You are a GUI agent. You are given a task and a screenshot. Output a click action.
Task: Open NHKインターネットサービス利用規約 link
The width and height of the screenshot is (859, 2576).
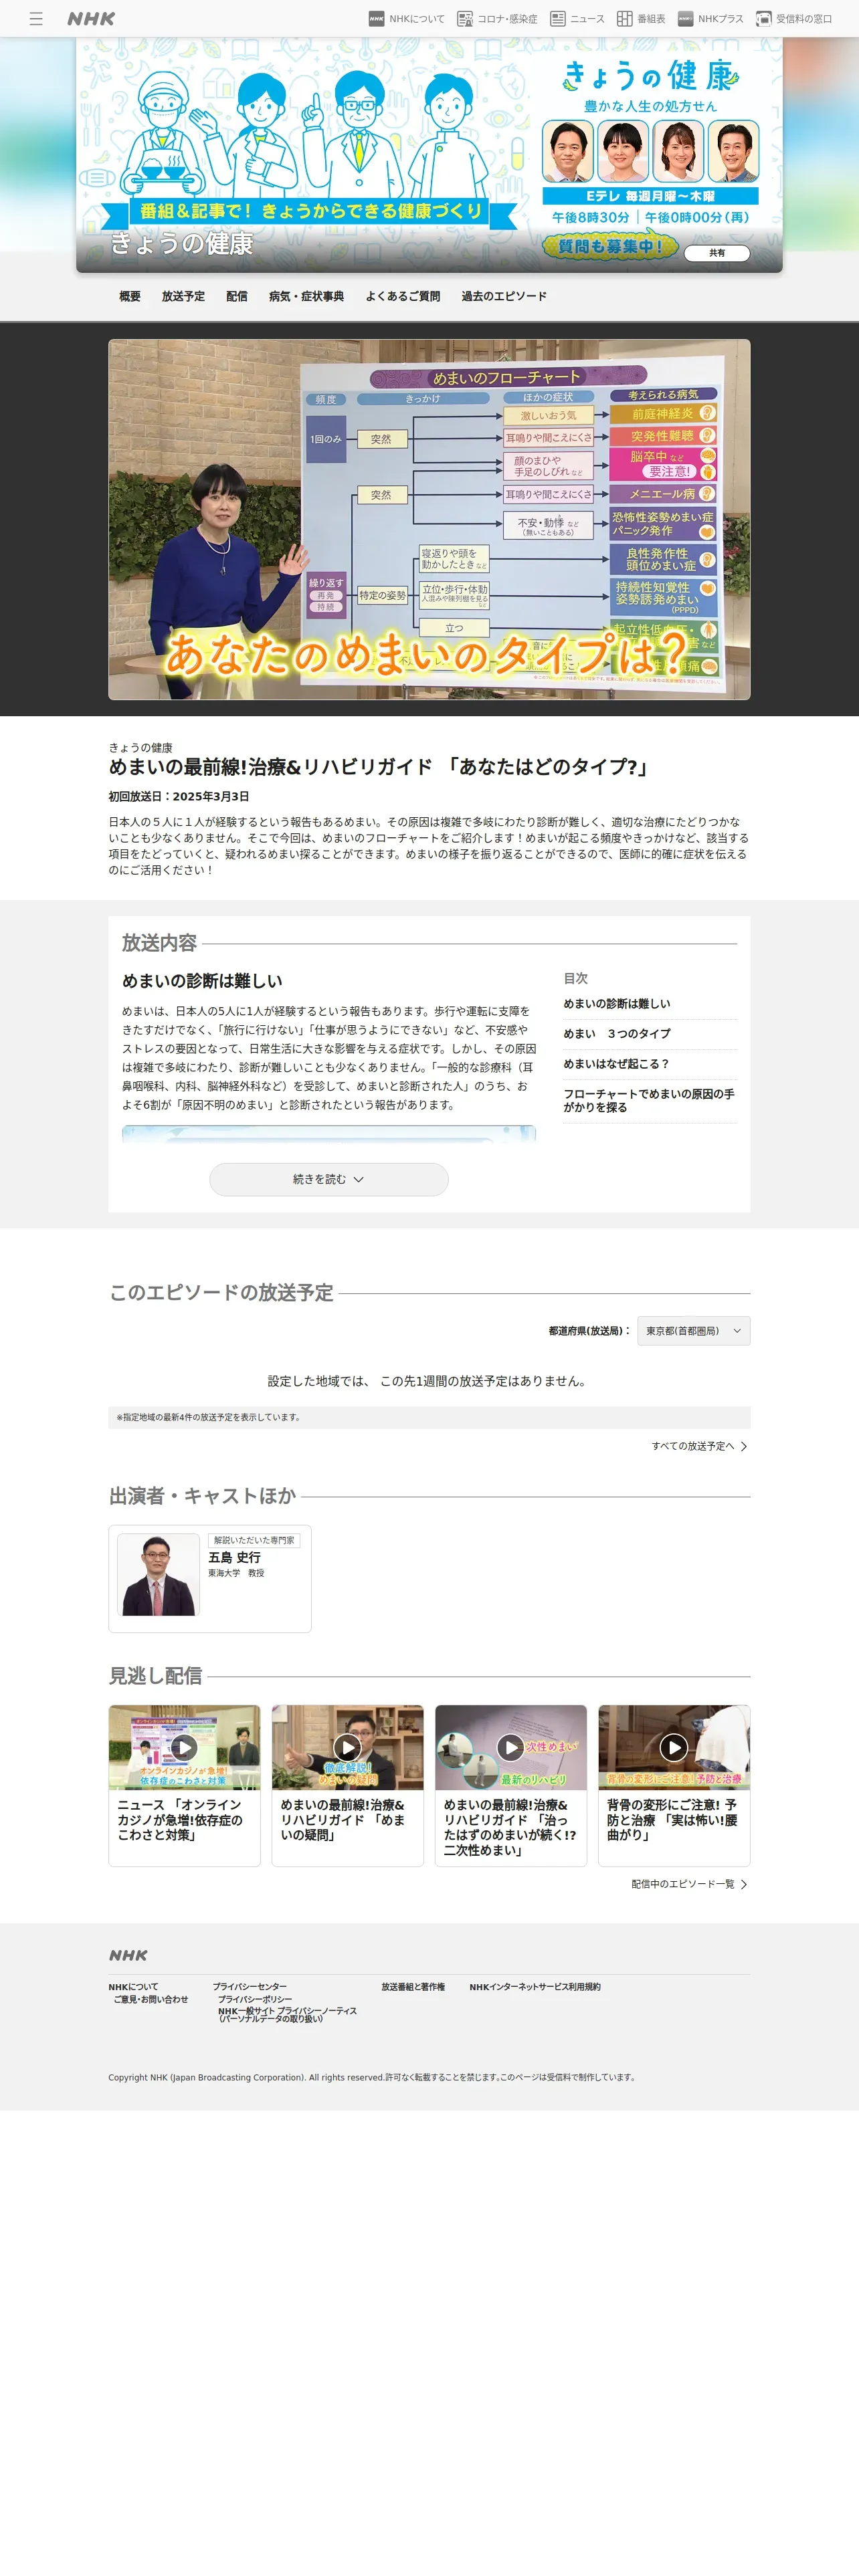(x=535, y=1987)
